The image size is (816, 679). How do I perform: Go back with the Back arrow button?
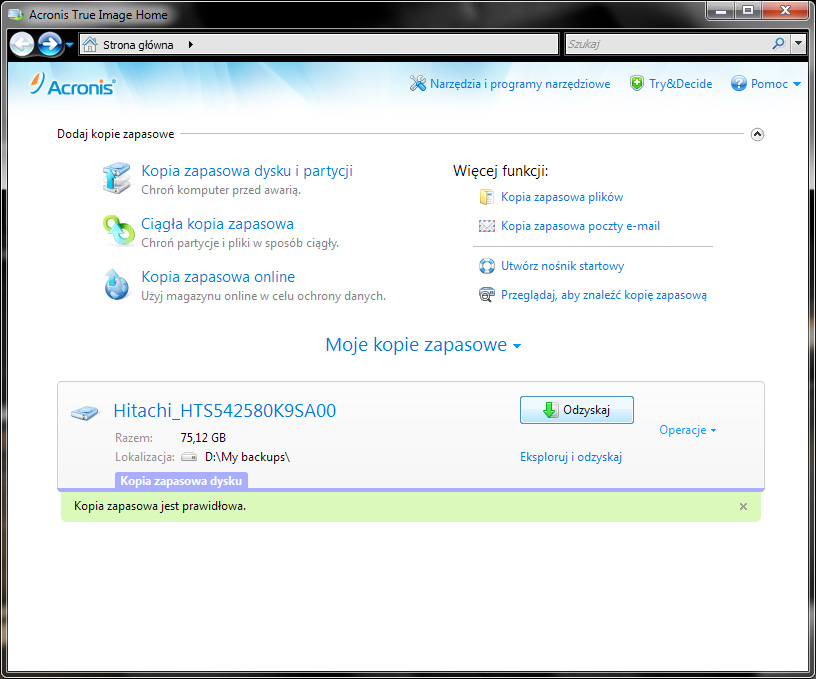(22, 44)
